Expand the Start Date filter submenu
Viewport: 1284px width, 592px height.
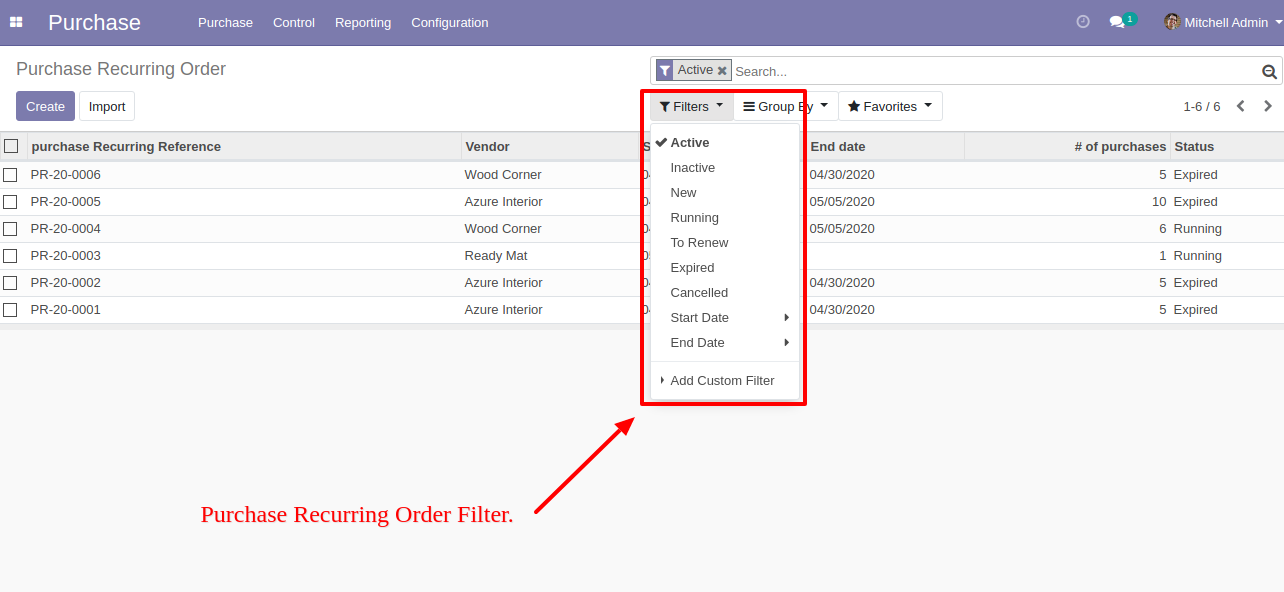pyautogui.click(x=725, y=318)
